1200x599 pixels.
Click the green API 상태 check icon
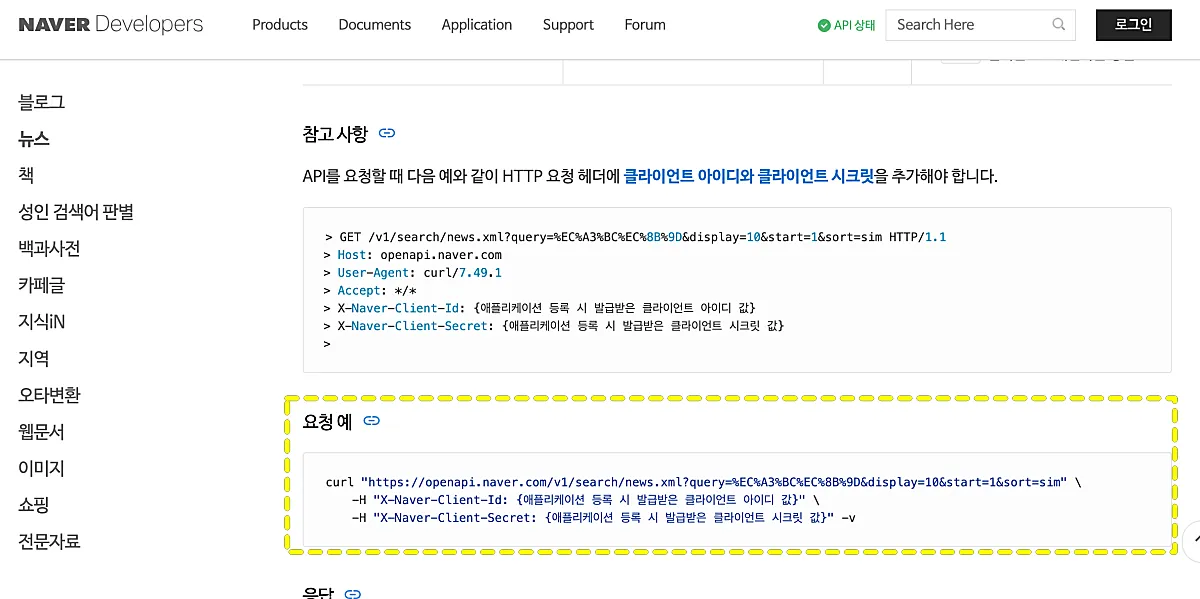coord(824,25)
